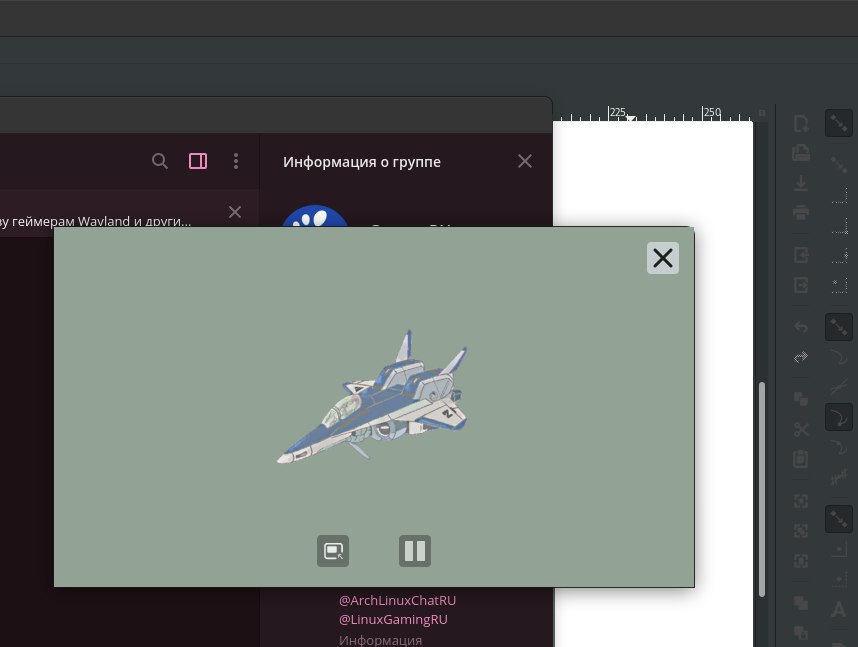Zoom to fit drawing in Inkscape
858x647 pixels.
coord(801,530)
